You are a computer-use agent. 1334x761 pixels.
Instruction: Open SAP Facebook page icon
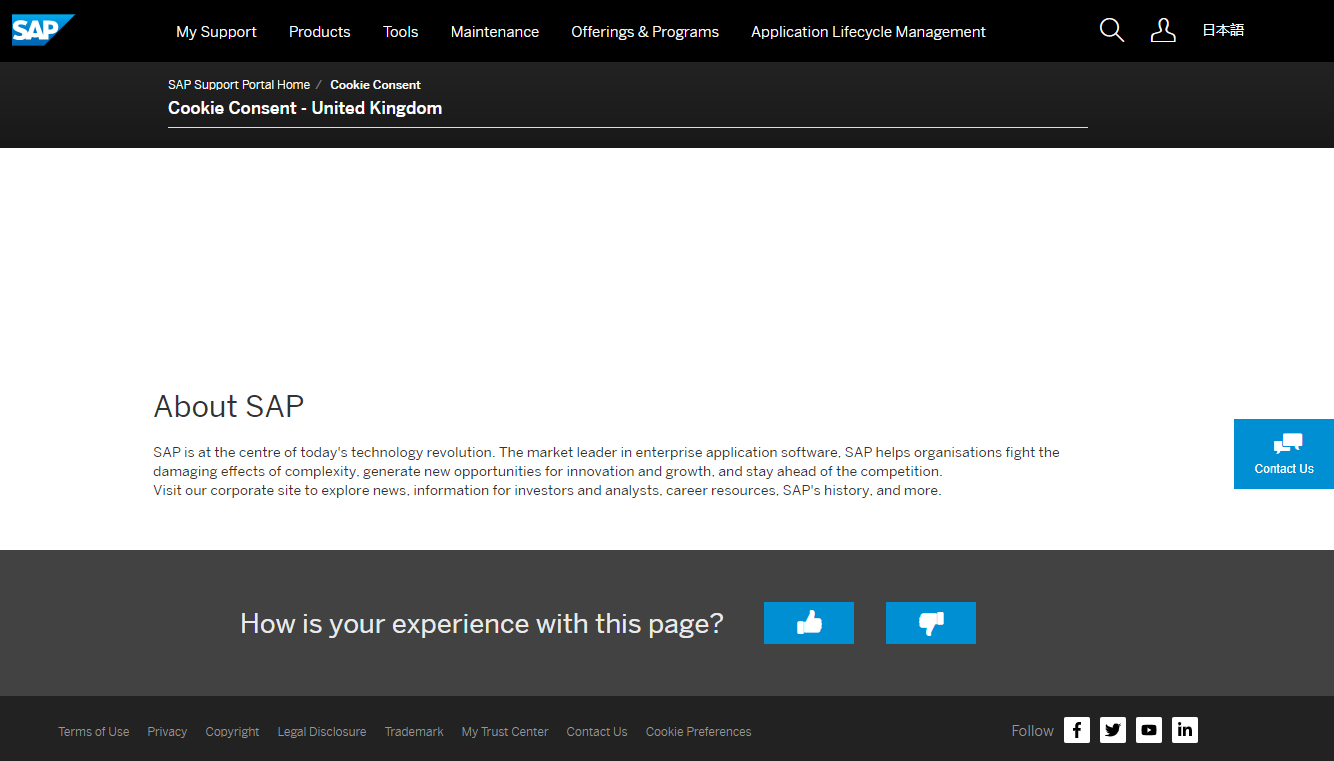pyautogui.click(x=1077, y=730)
